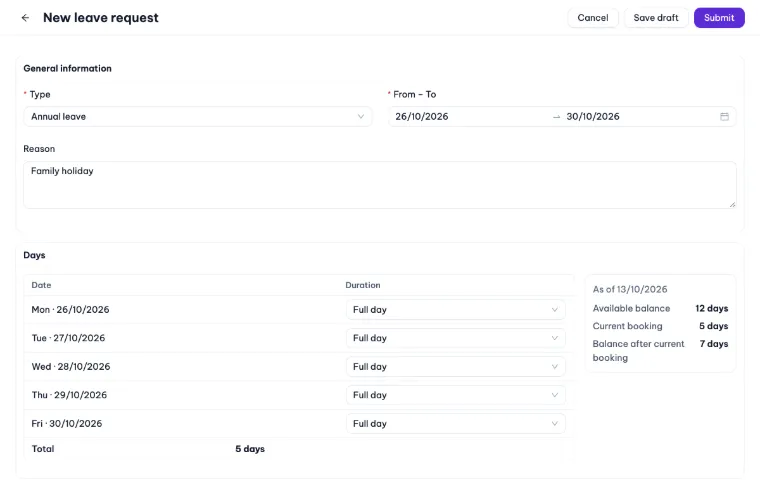Click the Total 5 days value
This screenshot has height=485, width=760.
click(250, 449)
